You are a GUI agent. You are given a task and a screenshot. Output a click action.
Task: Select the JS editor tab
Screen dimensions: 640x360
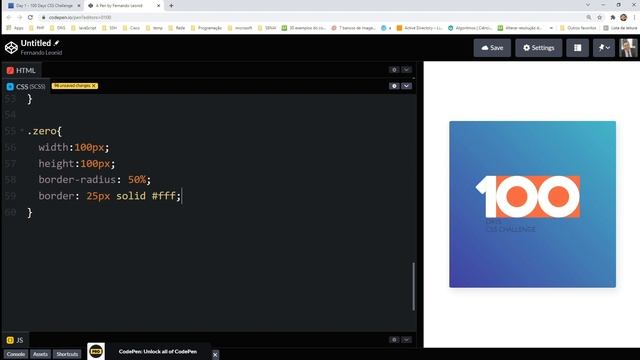pyautogui.click(x=15, y=340)
